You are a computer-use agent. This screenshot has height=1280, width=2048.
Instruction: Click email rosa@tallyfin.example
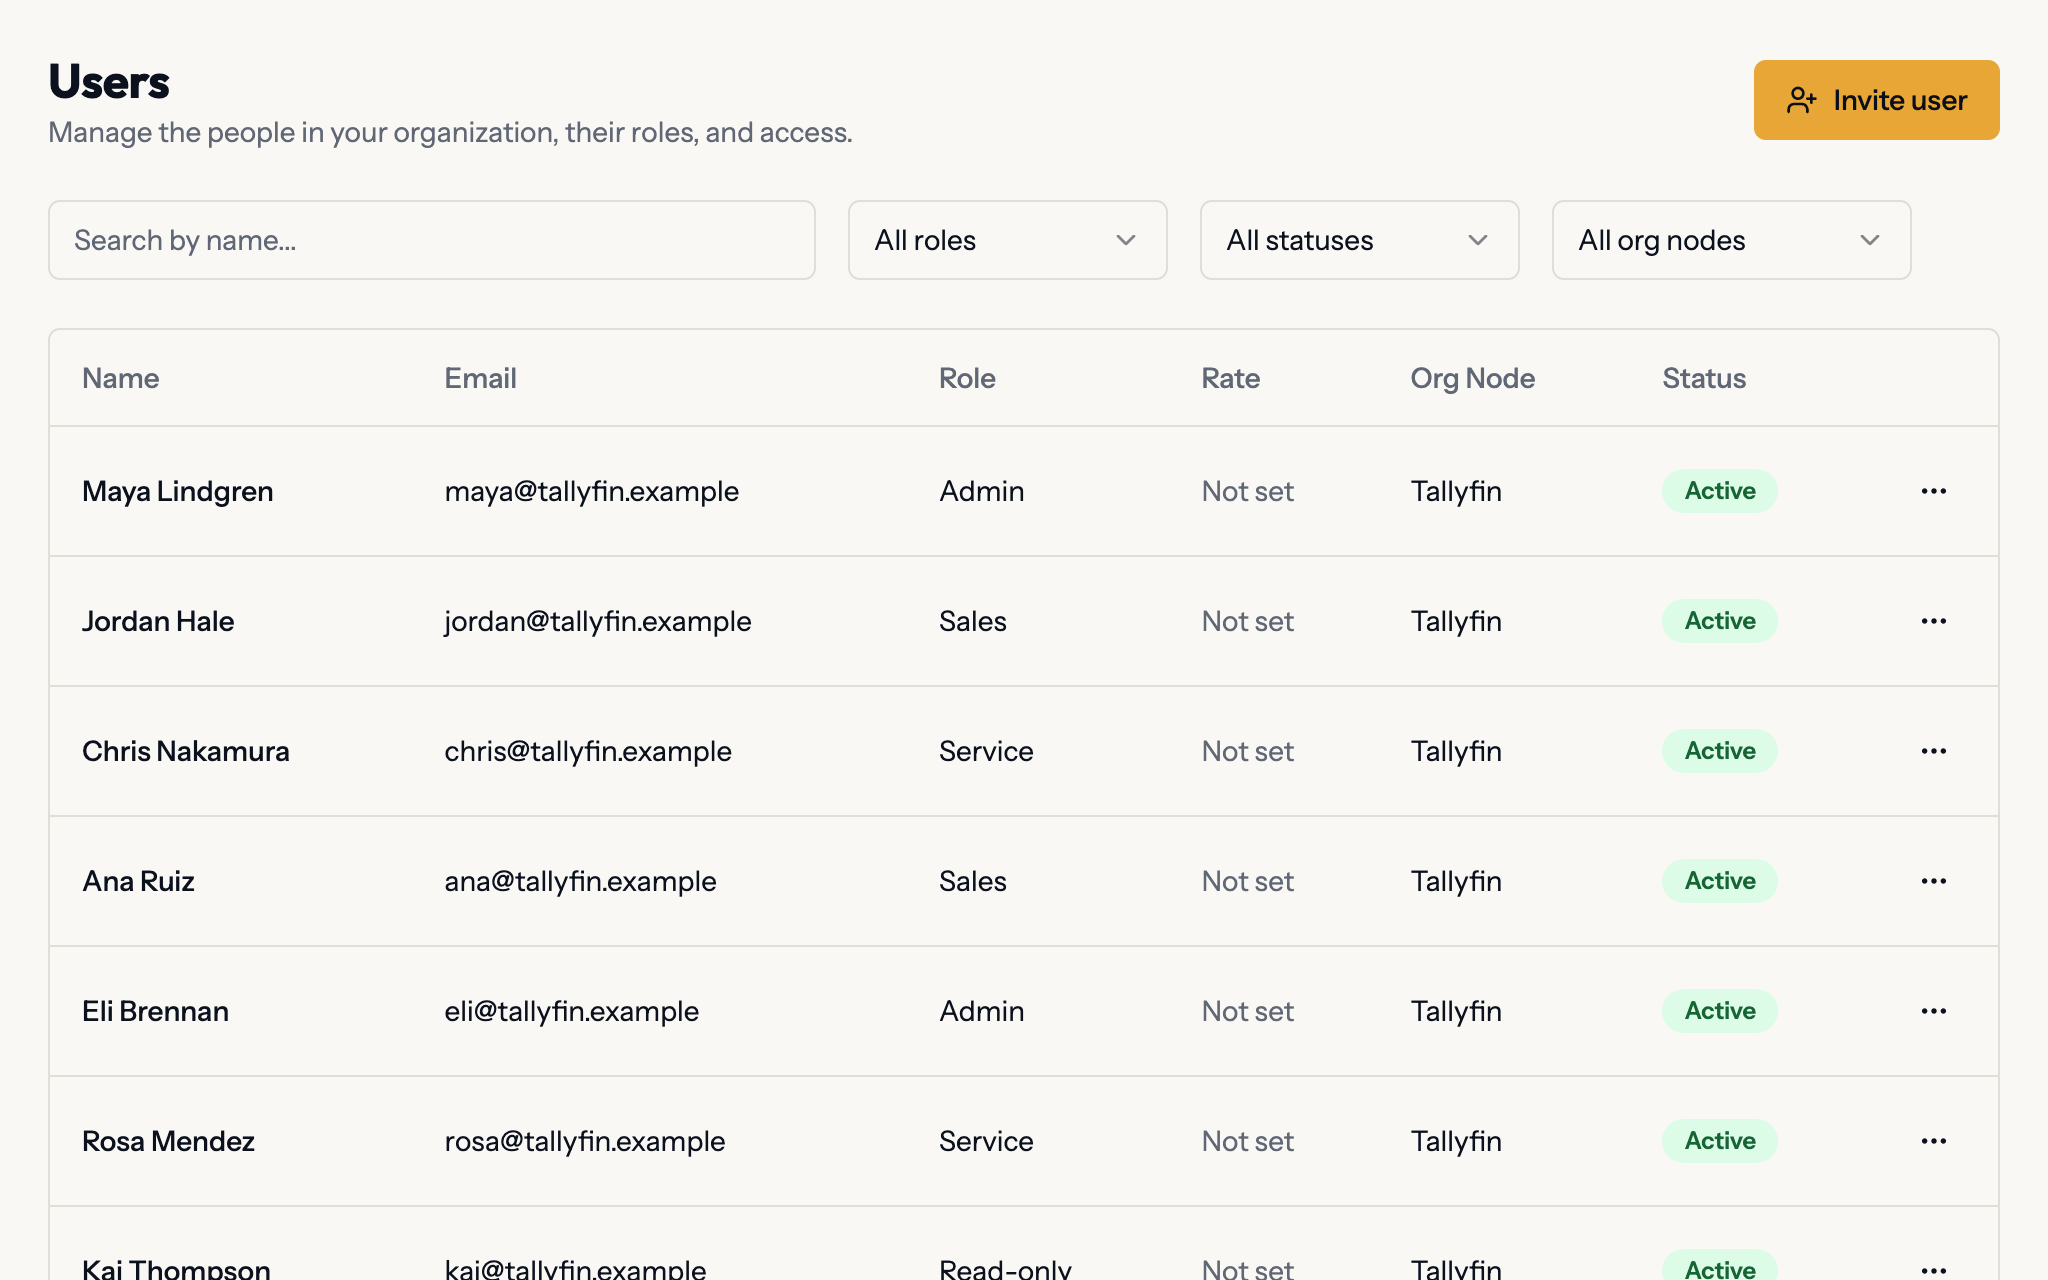(584, 1141)
